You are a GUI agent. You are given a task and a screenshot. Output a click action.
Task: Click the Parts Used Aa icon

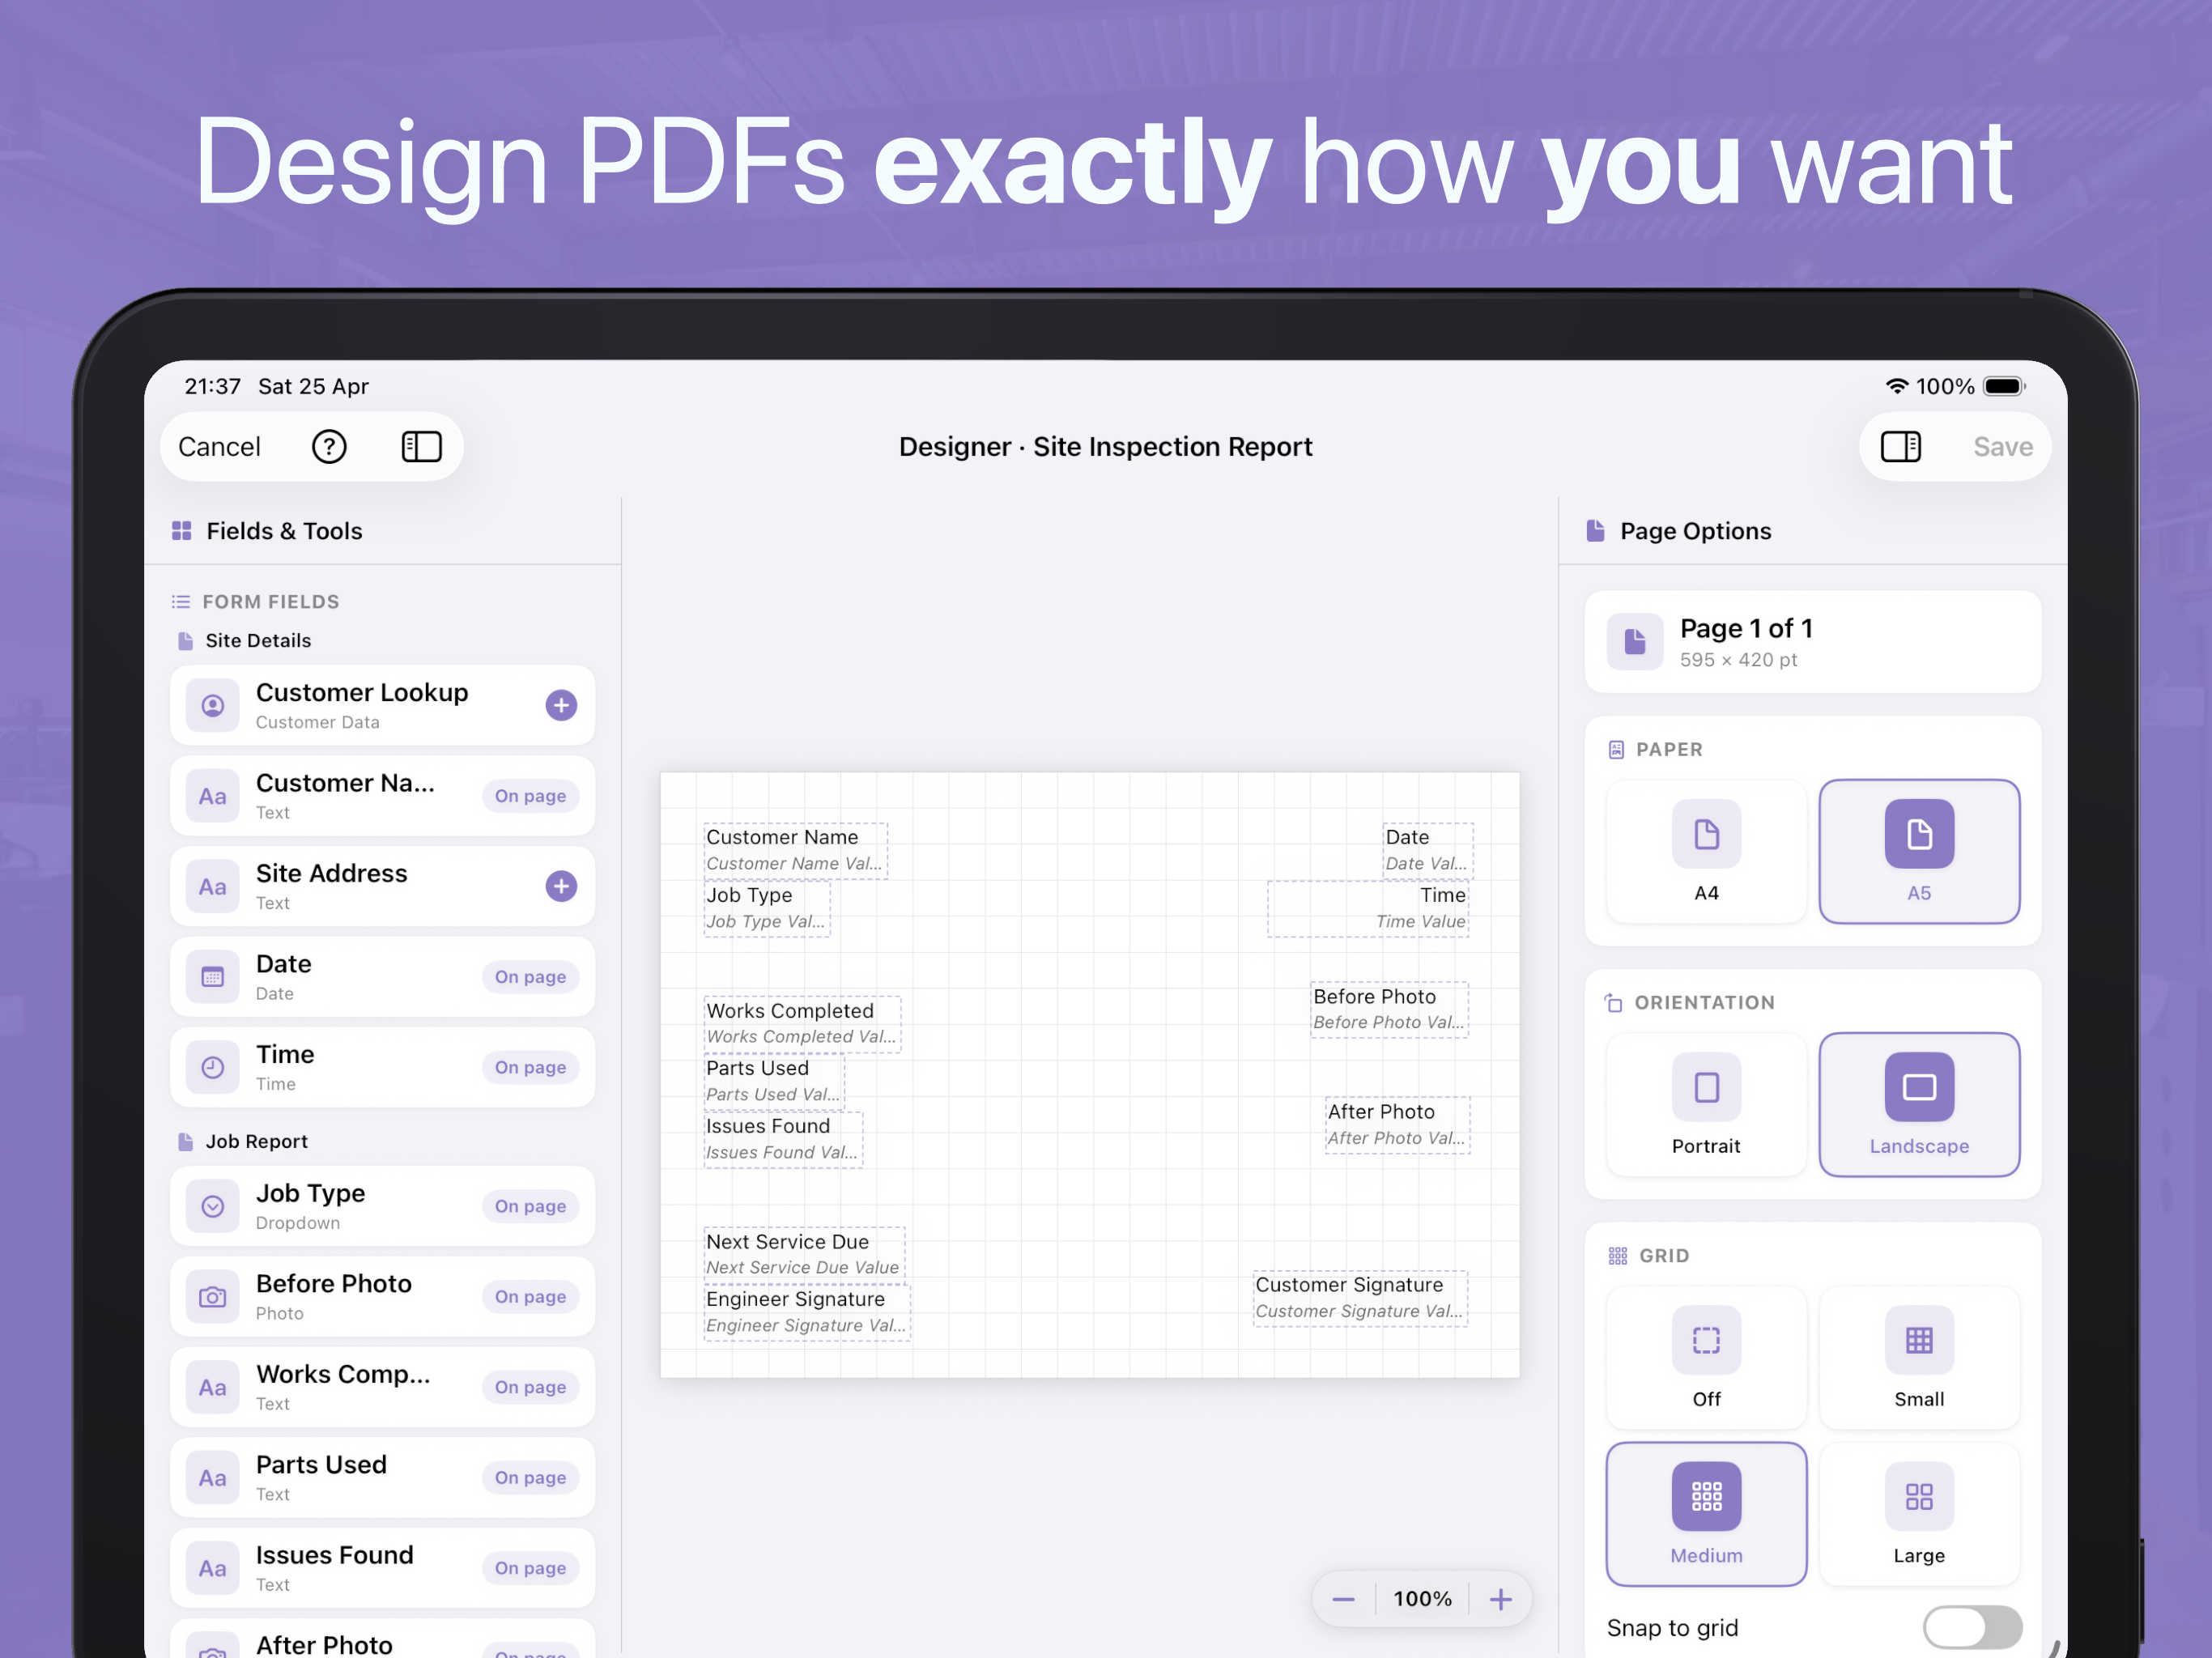click(213, 1478)
